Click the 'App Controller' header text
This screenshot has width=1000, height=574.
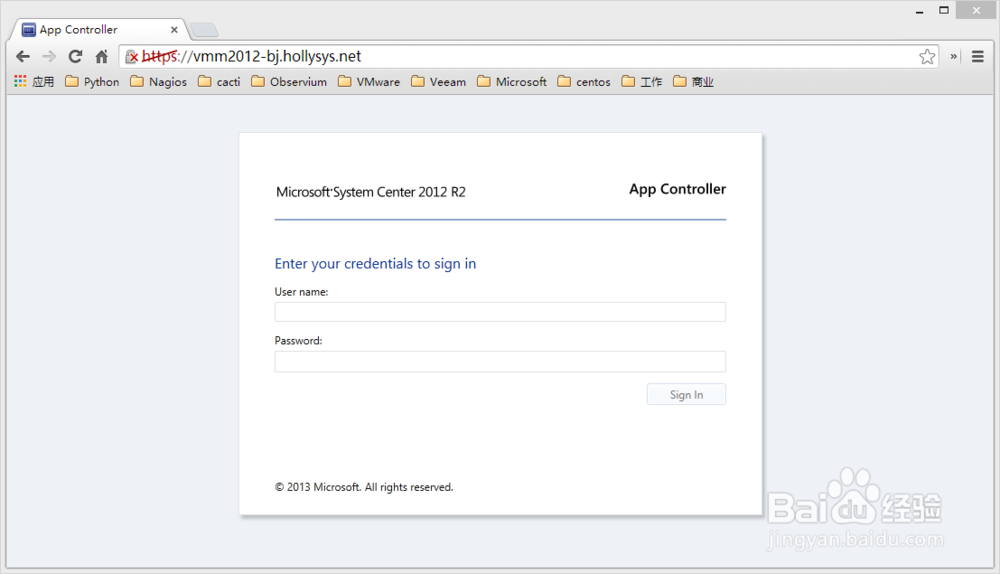coord(677,189)
